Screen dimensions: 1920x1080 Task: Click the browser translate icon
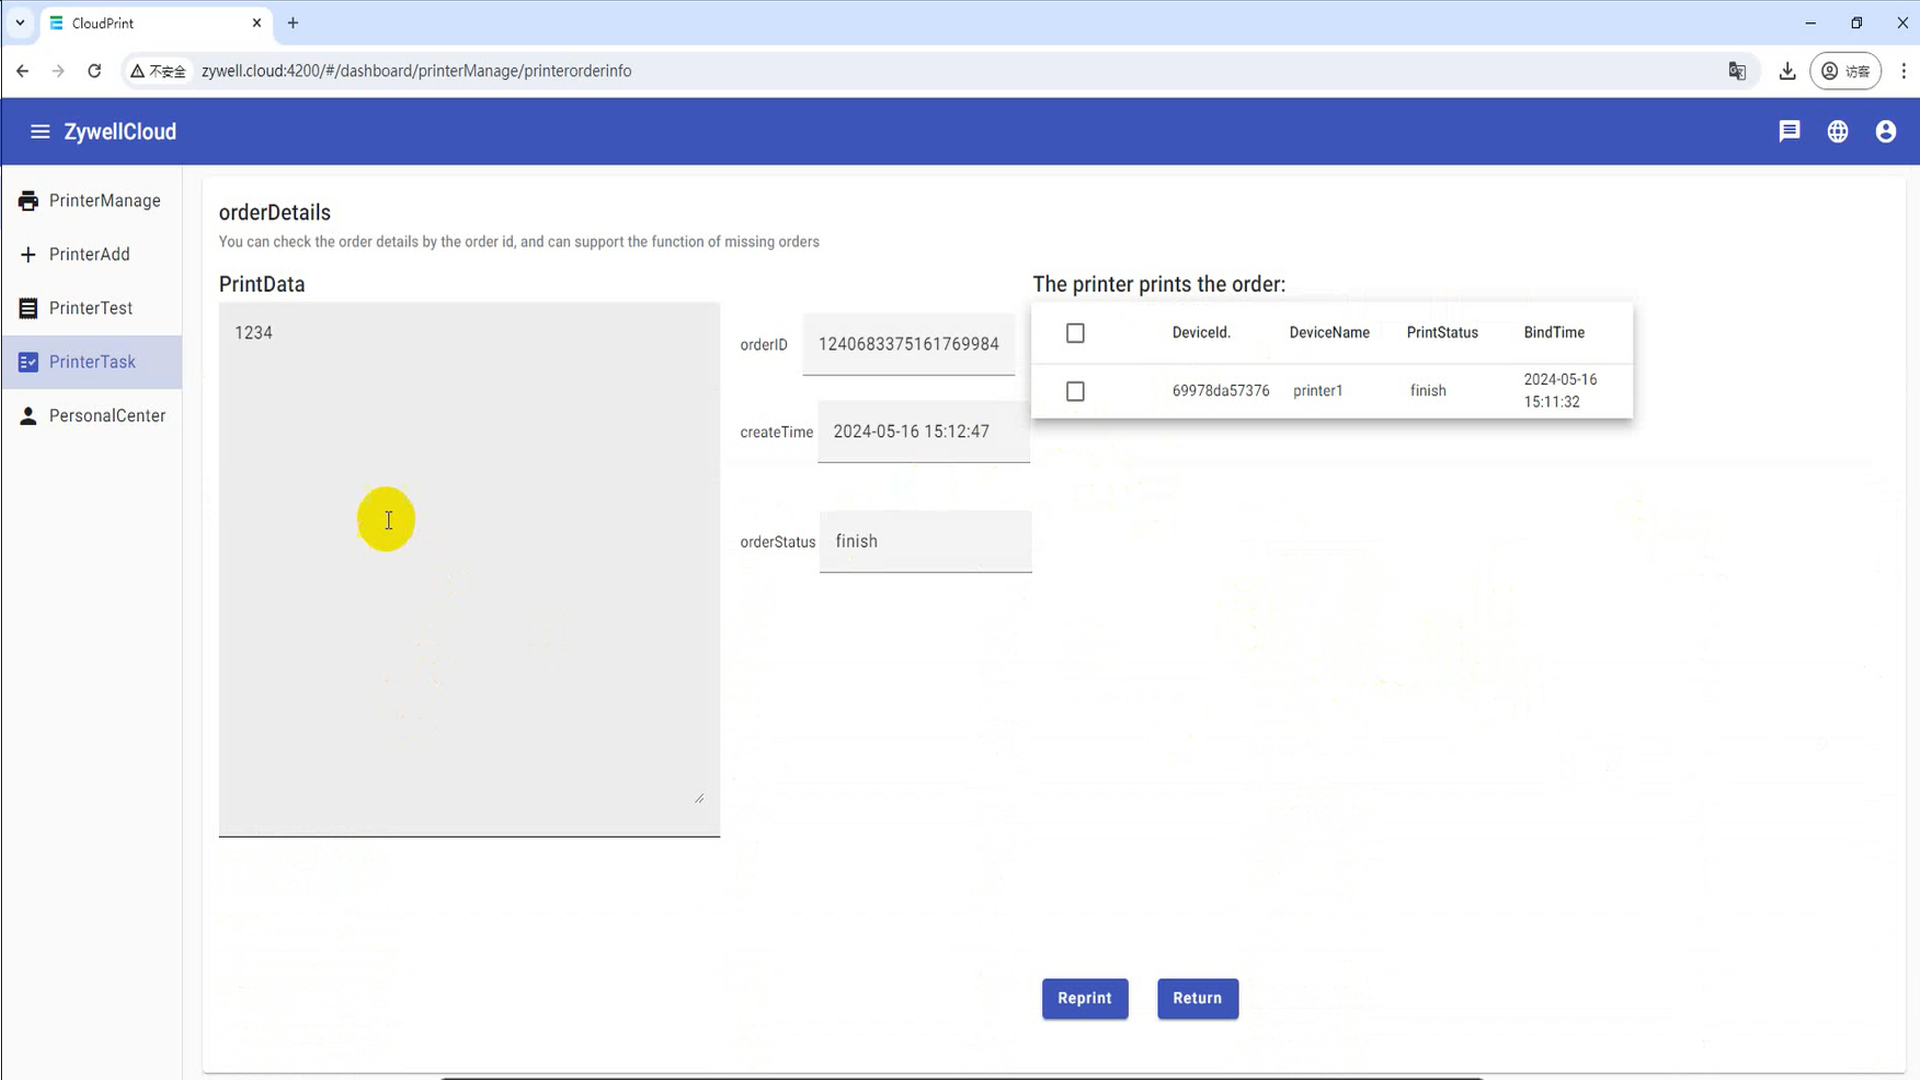coord(1737,71)
